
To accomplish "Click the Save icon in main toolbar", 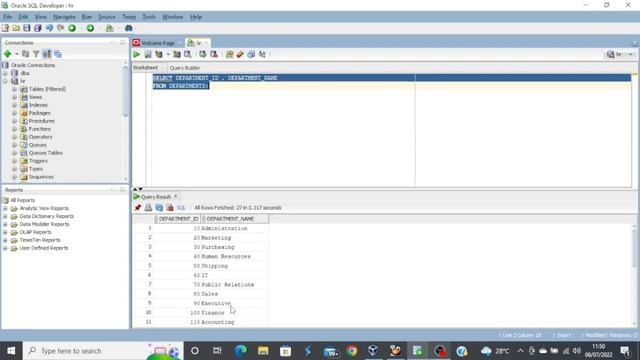I will tap(27, 28).
